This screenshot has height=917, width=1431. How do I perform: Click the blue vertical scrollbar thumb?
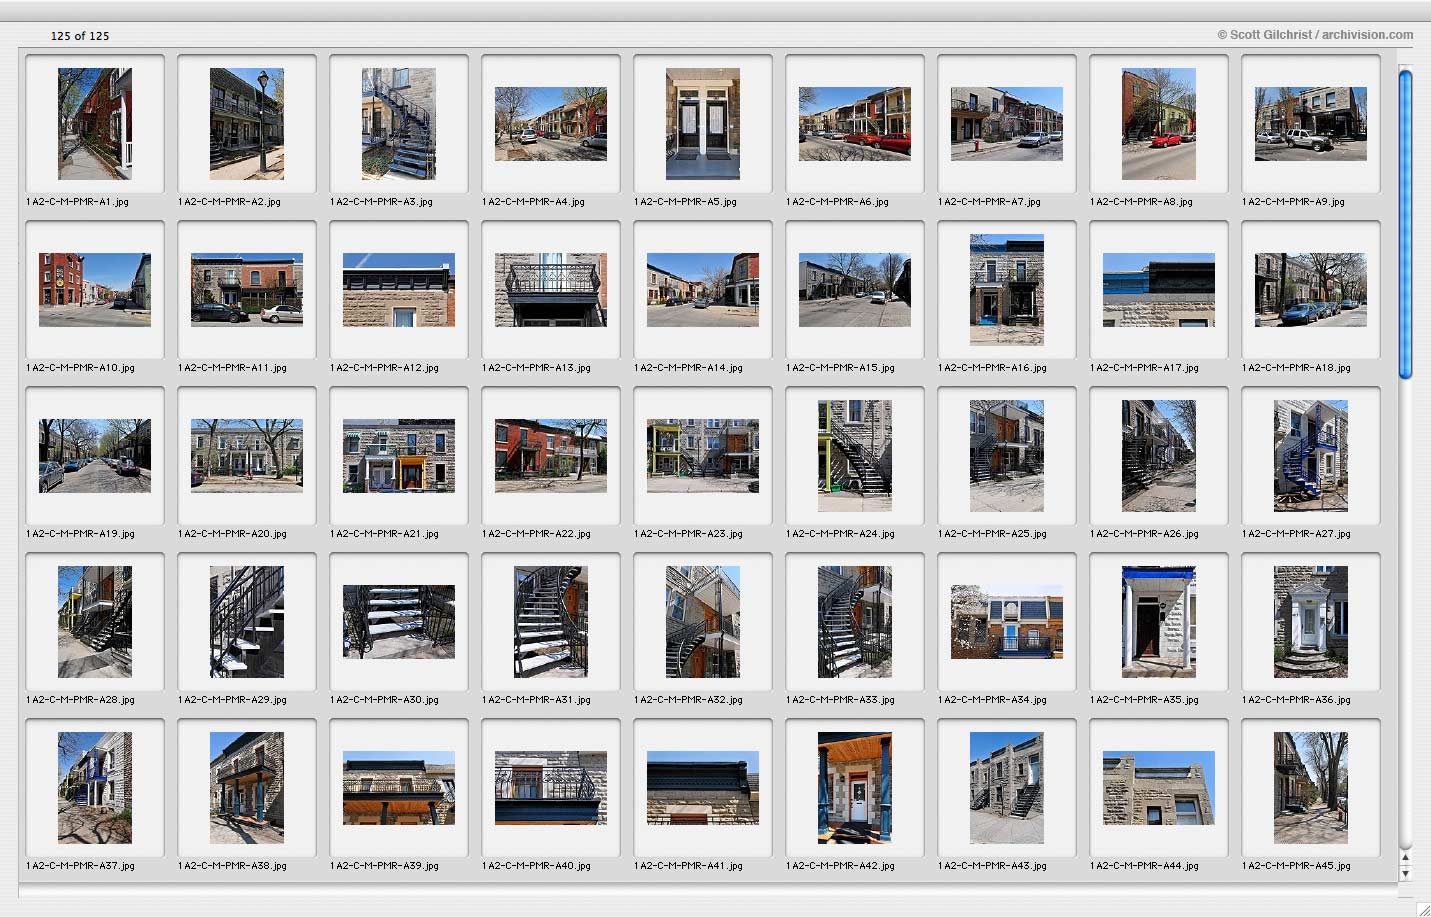[1405, 224]
